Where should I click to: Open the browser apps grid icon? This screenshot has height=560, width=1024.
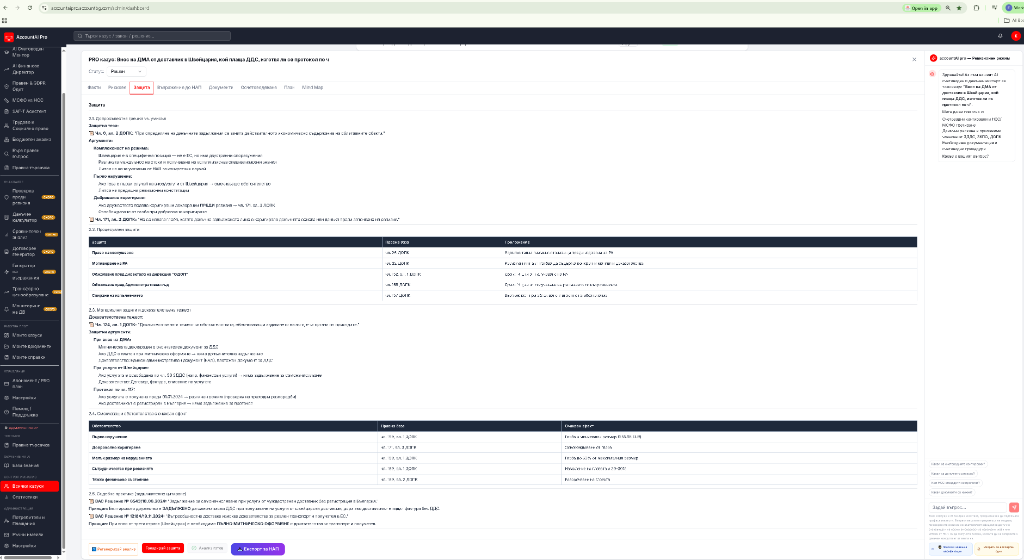(5, 20)
